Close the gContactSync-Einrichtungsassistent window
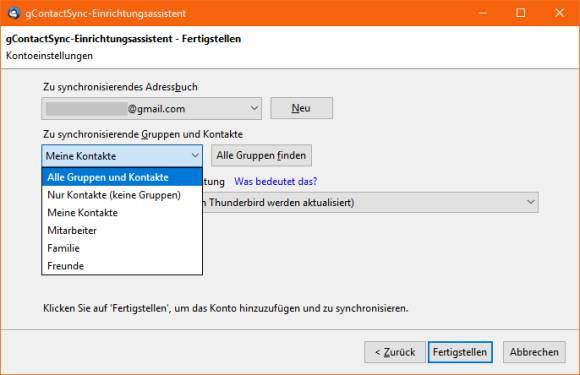 pos(559,13)
